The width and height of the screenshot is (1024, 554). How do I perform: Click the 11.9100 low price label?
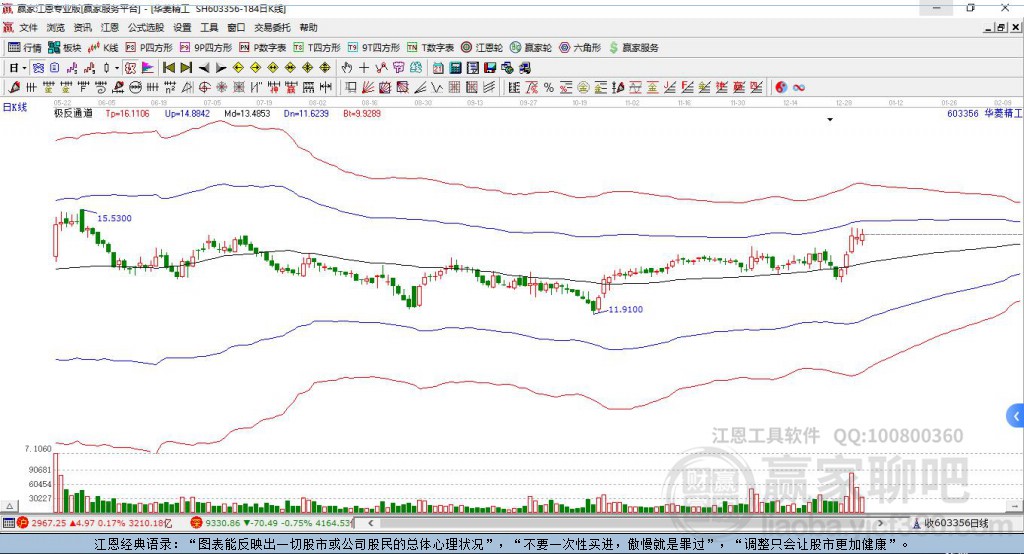(x=626, y=309)
